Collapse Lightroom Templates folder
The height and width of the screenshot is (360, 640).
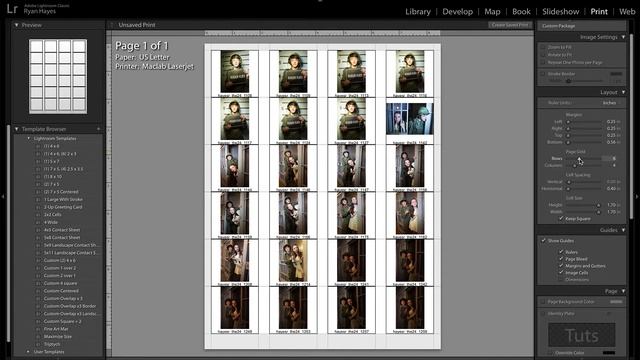click(x=29, y=138)
